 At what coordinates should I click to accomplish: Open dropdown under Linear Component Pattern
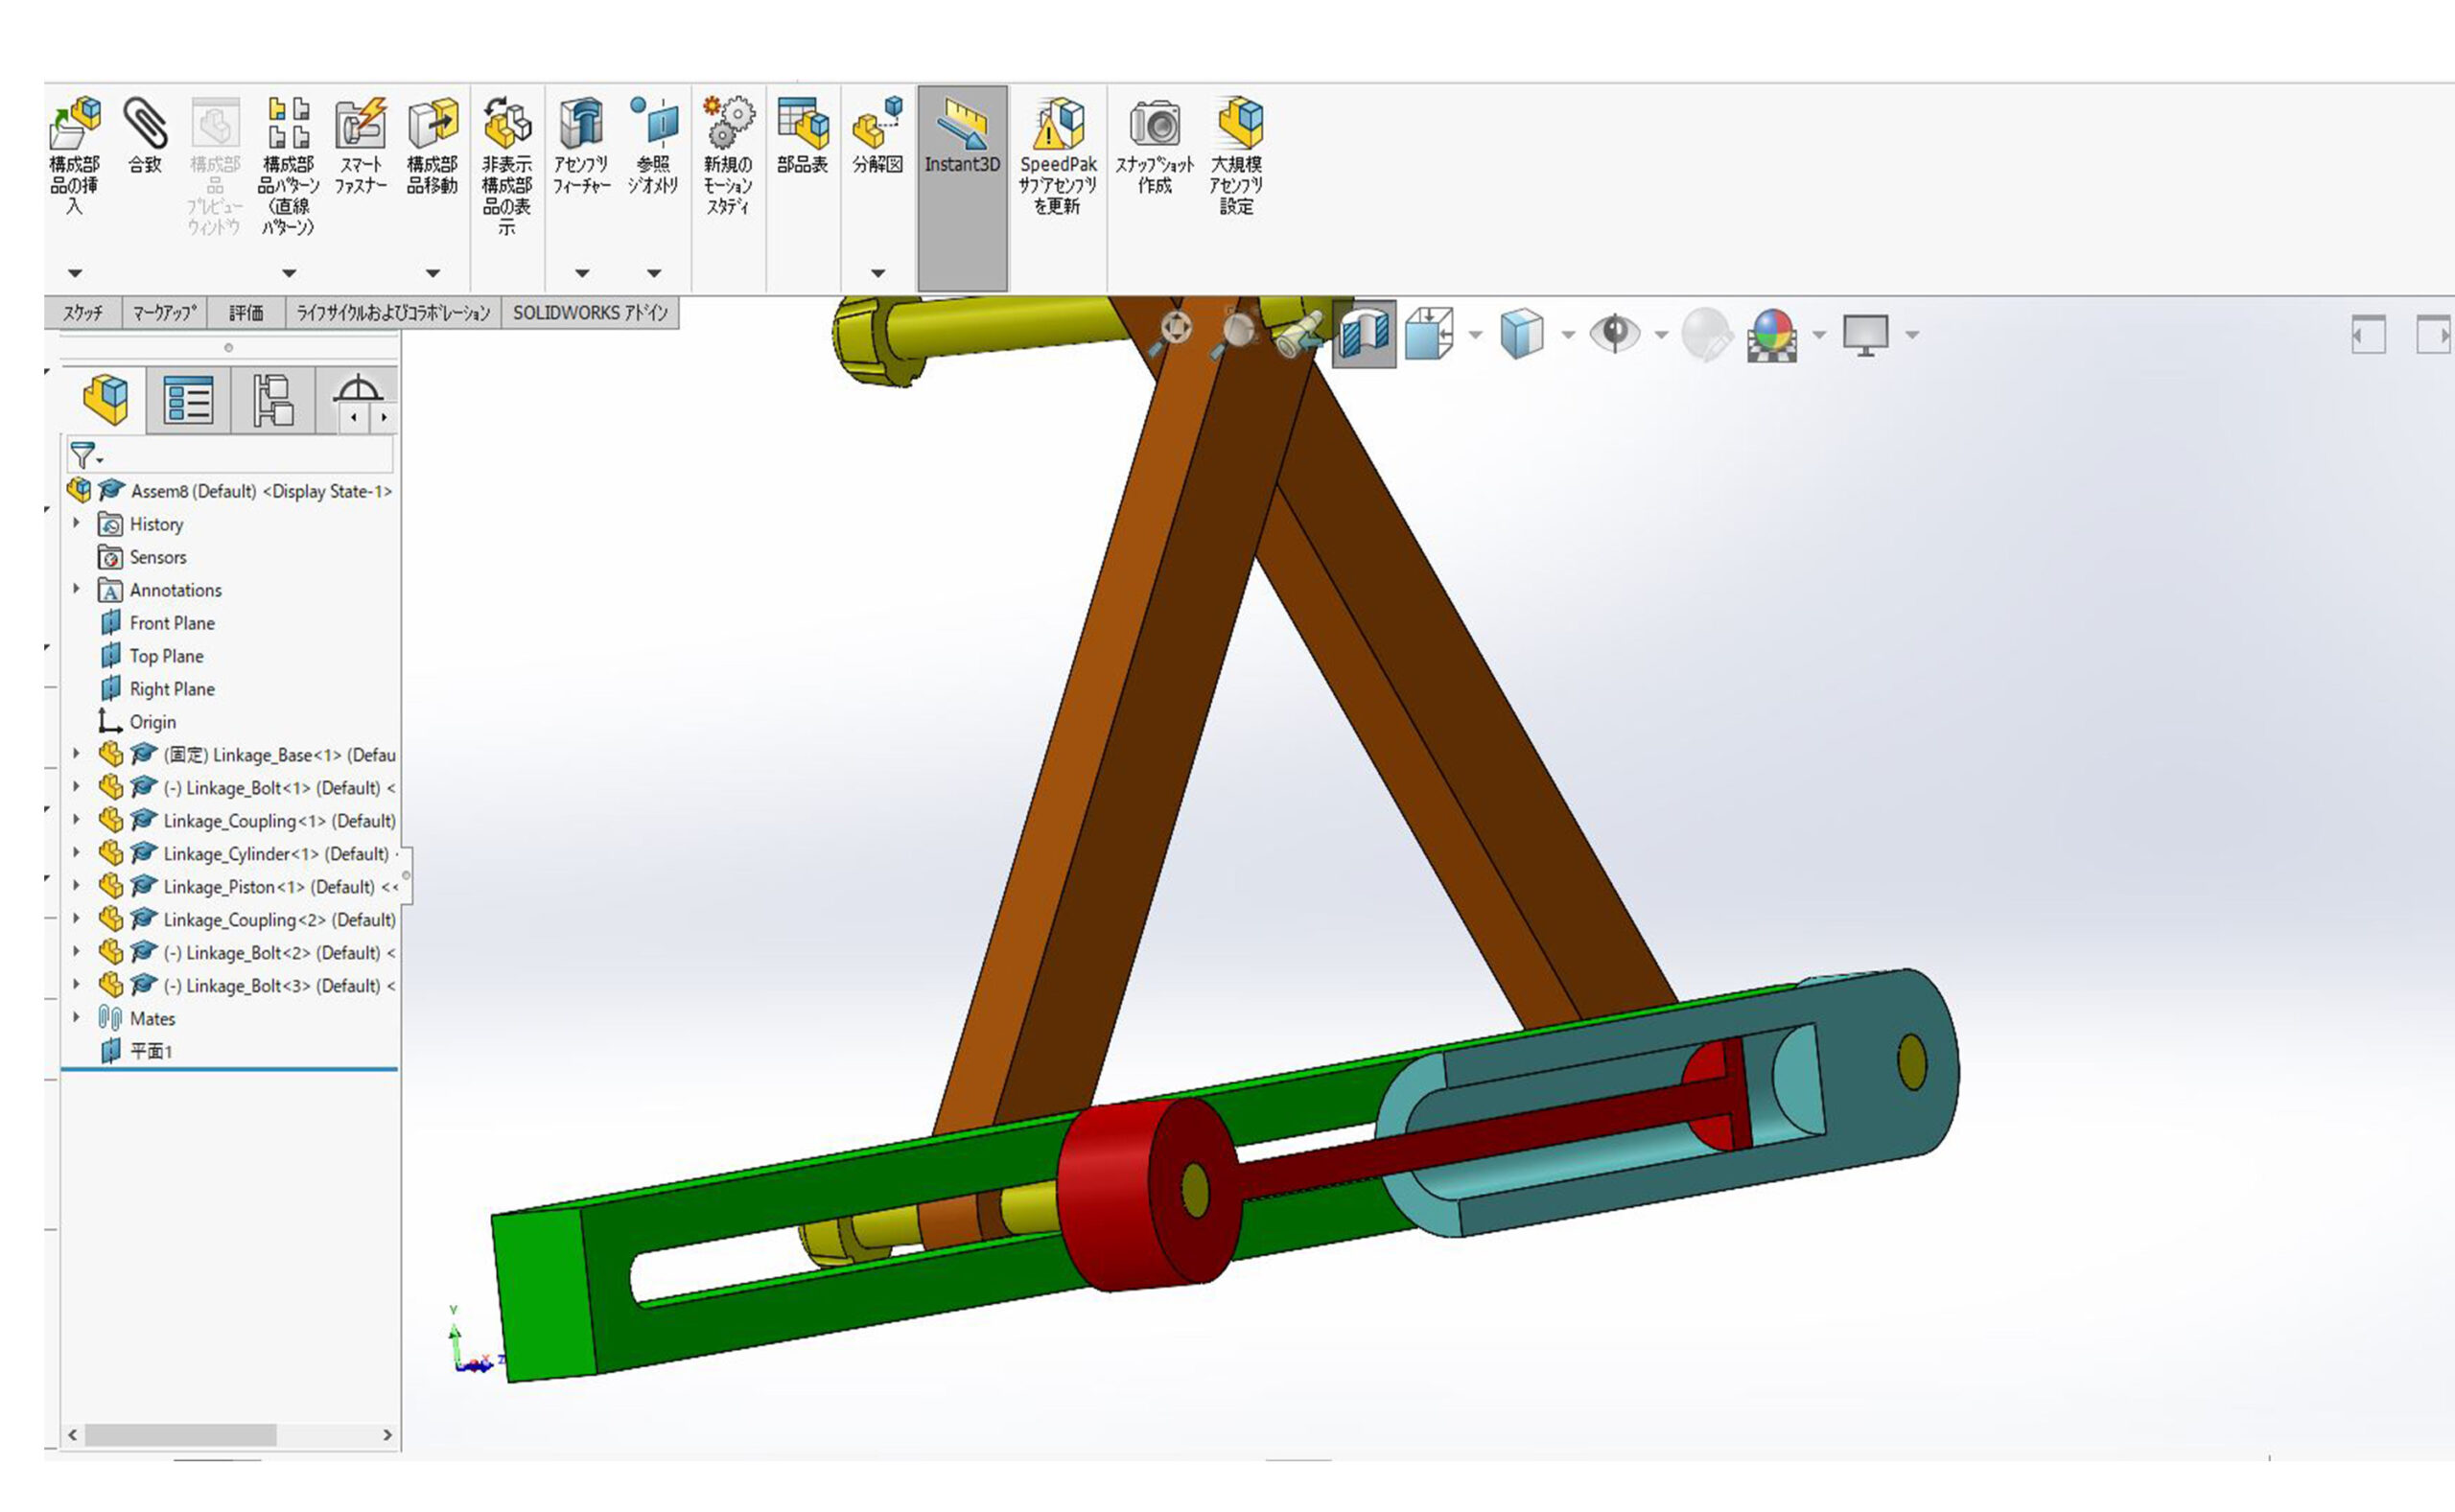[x=289, y=273]
